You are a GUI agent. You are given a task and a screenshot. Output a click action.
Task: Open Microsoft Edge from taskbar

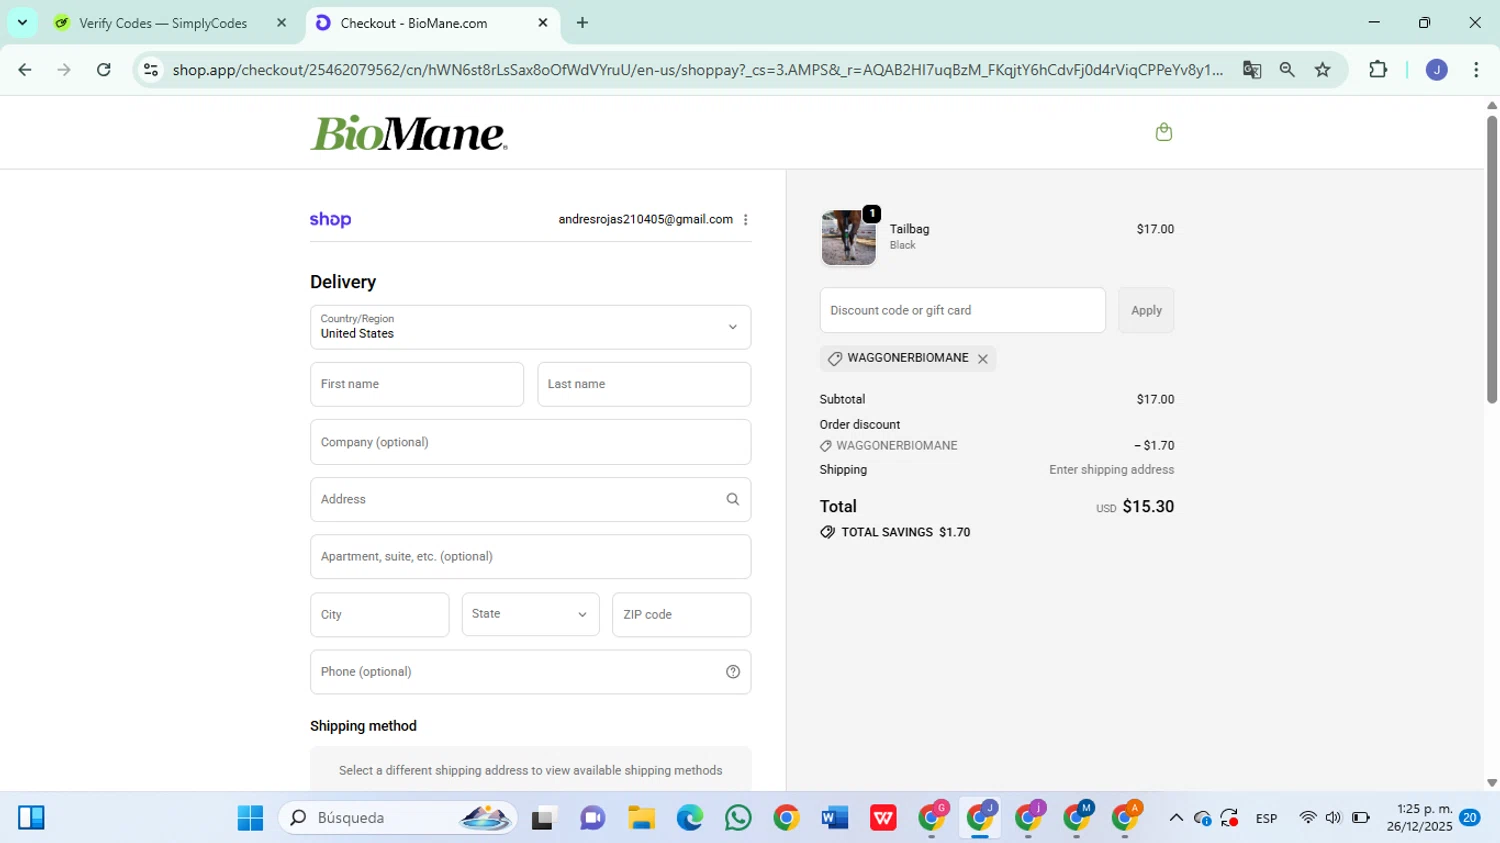(x=690, y=818)
